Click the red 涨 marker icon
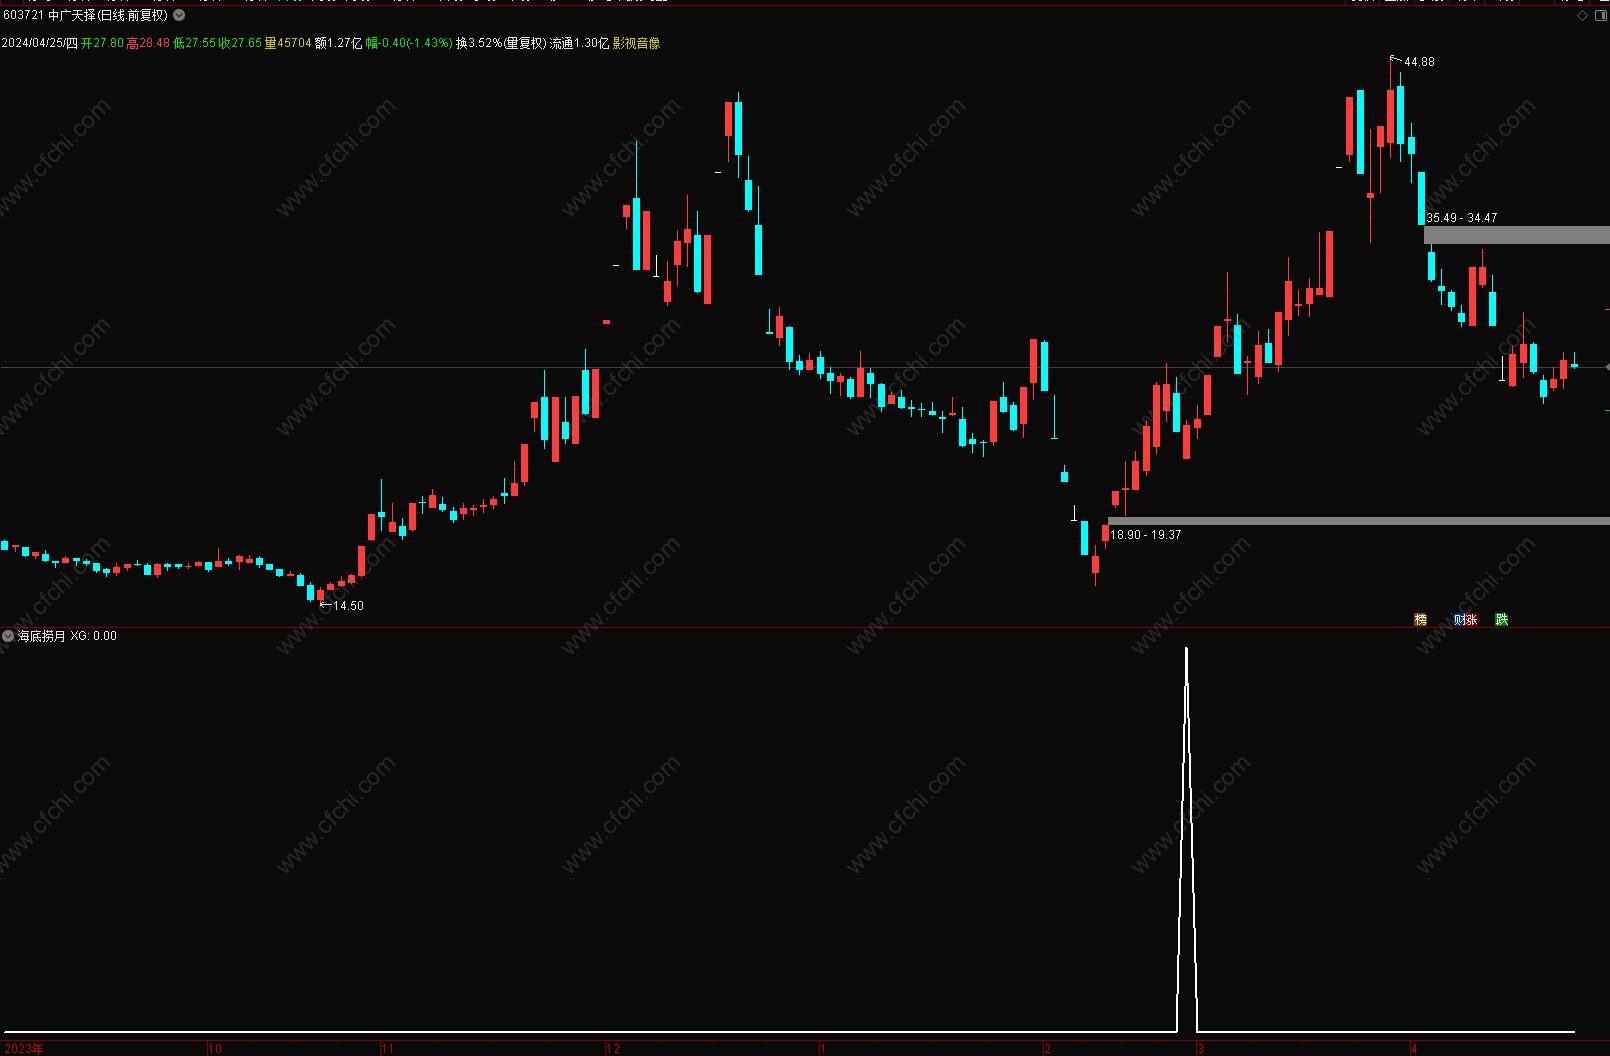Viewport: 1610px width, 1056px height. click(x=1471, y=620)
